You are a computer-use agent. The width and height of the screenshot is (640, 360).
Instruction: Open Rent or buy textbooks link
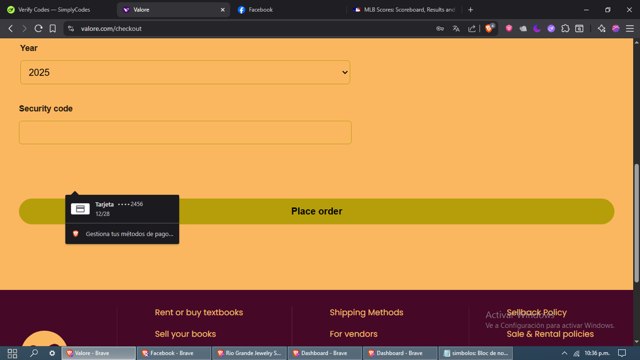pos(199,312)
